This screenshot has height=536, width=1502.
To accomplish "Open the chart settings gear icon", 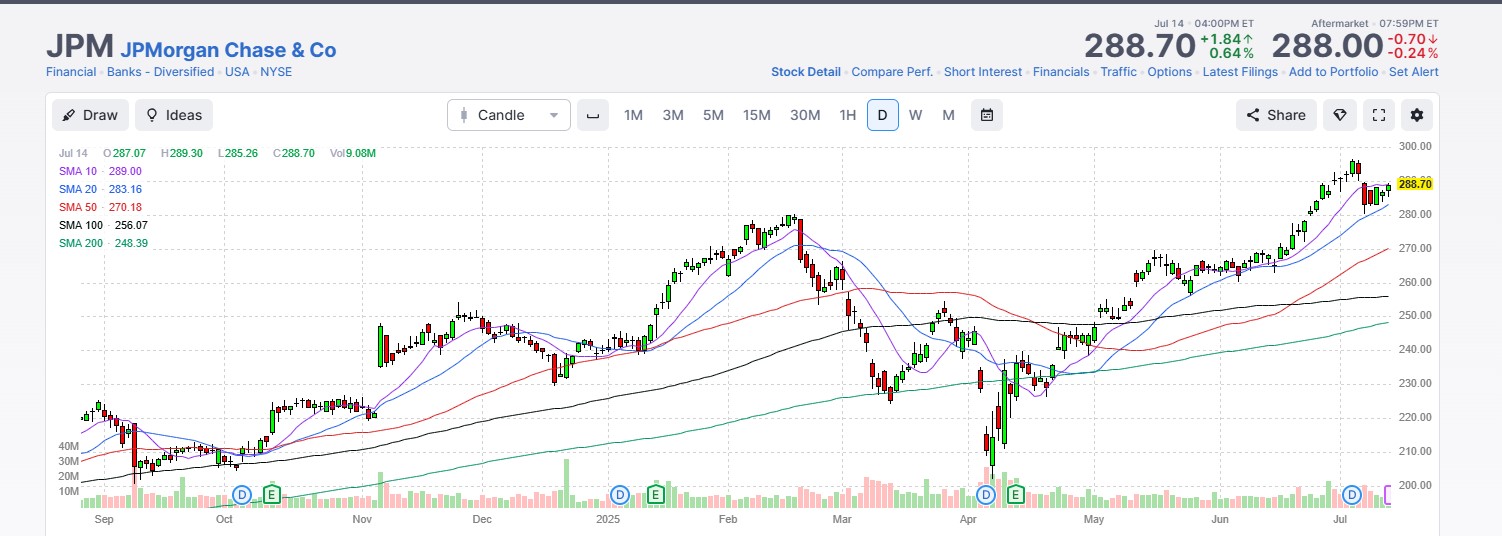I will (1416, 115).
